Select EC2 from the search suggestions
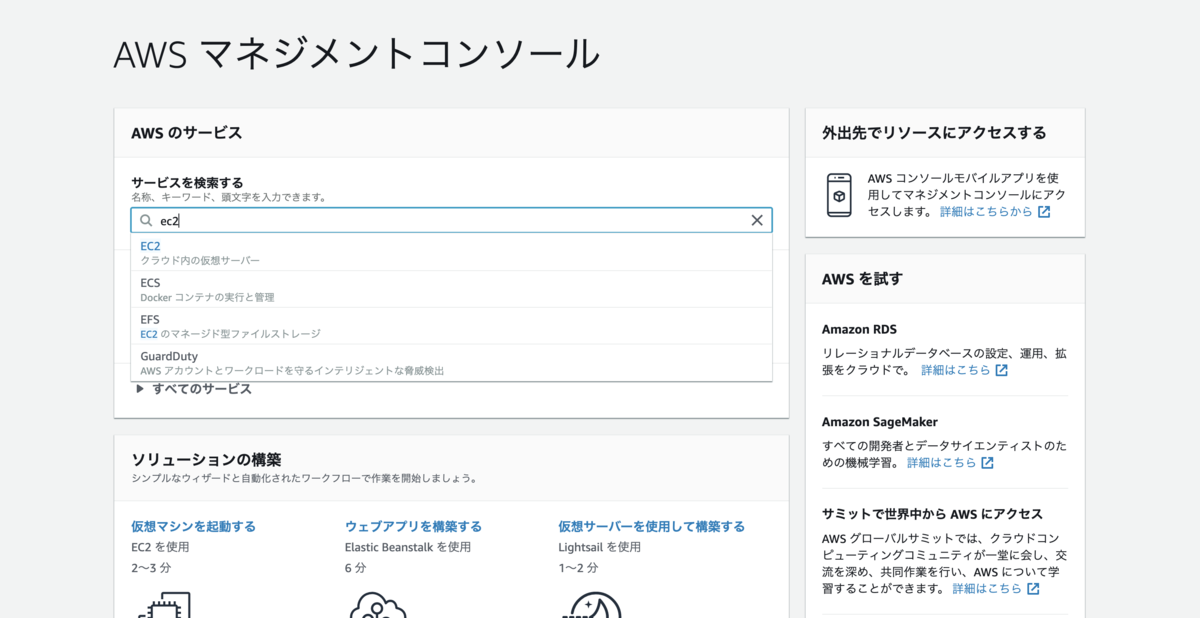The height and width of the screenshot is (618, 1200). pyautogui.click(x=451, y=252)
